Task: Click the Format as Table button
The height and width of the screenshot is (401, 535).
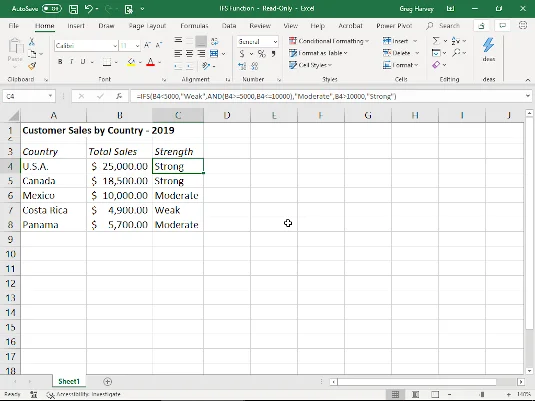Action: coord(318,53)
